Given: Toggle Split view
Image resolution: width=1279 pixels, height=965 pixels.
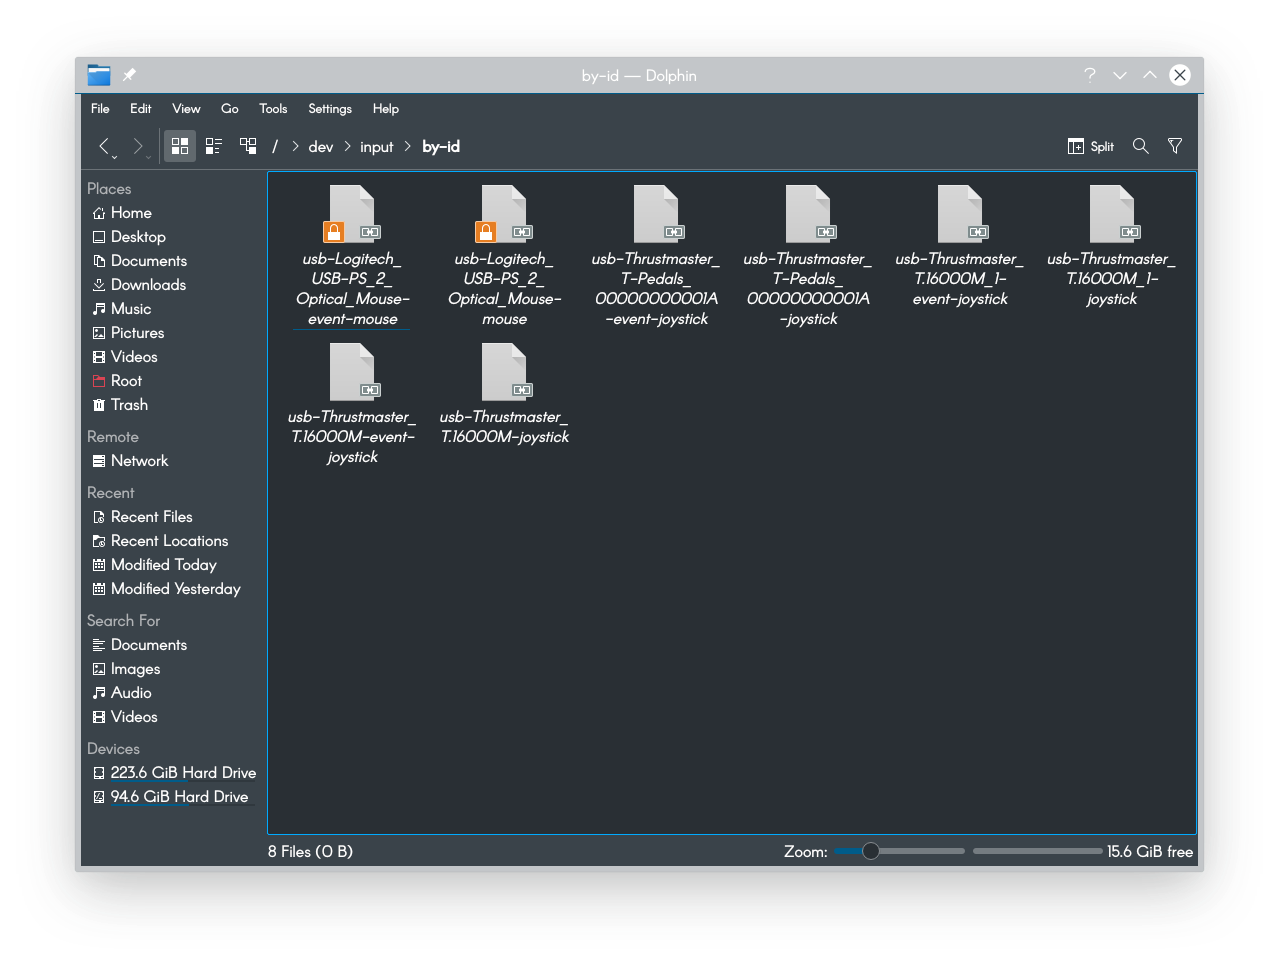Looking at the screenshot, I should 1090,146.
